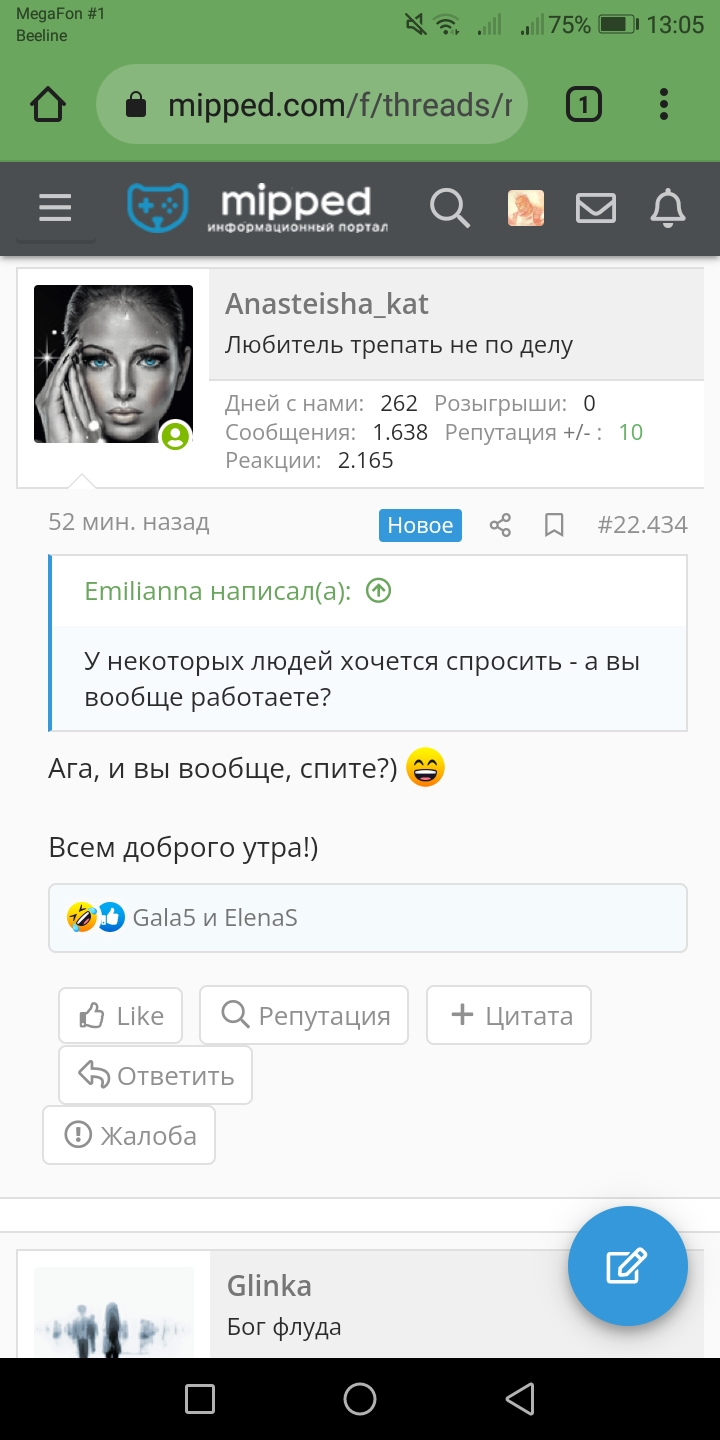The image size is (720, 1440).
Task: Report the post using Жалоба
Action: (129, 1135)
